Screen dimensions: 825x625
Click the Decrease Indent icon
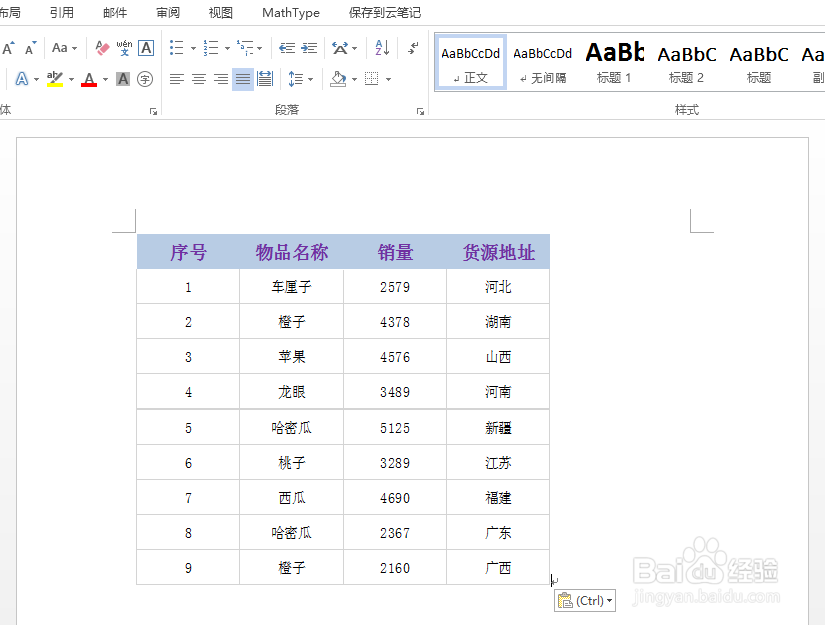(287, 48)
